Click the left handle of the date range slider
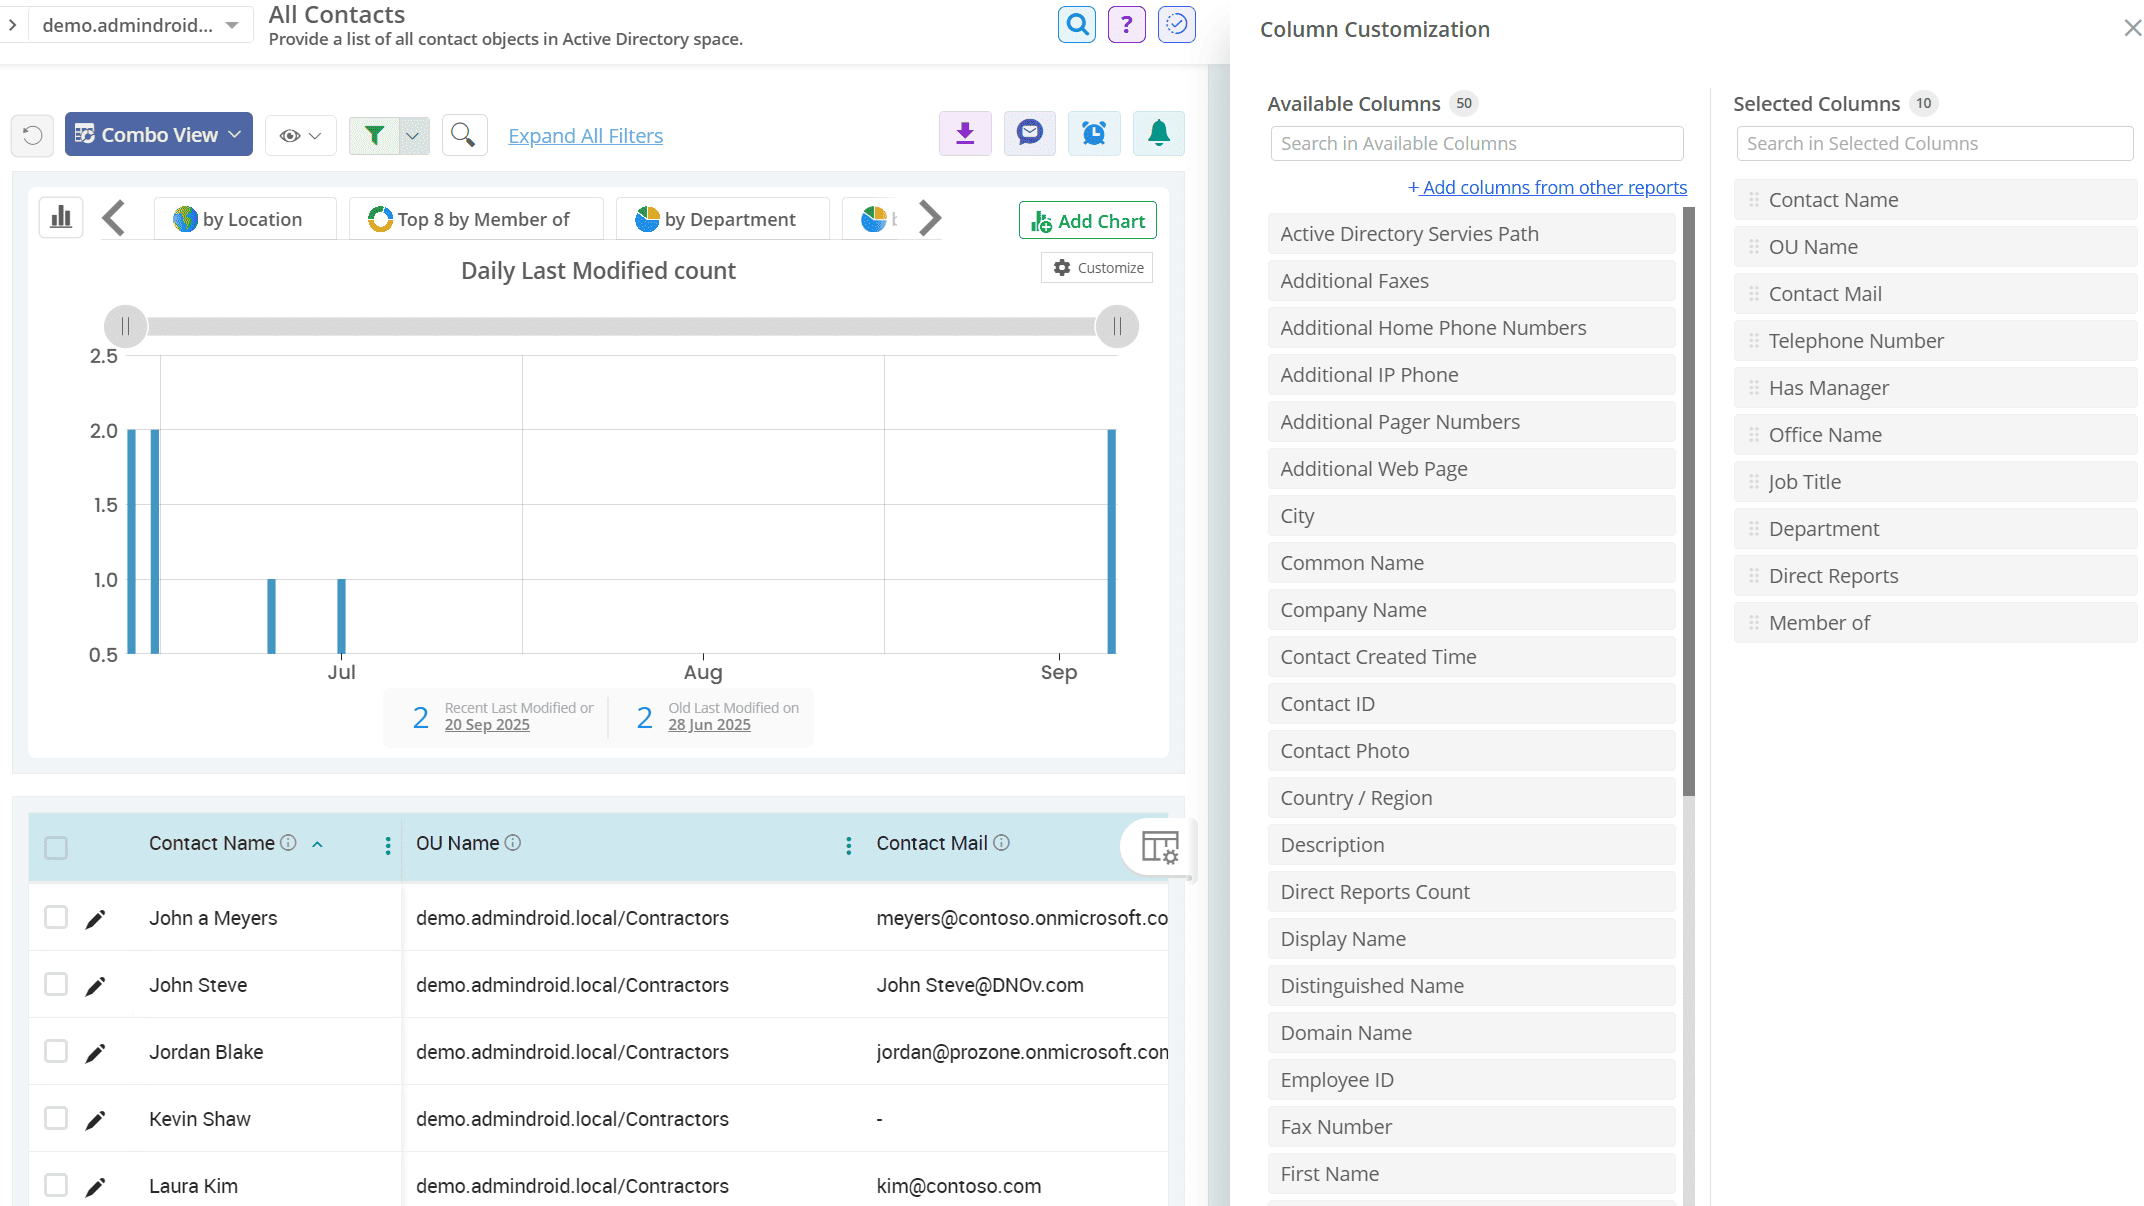The width and height of the screenshot is (2144, 1206). click(x=126, y=326)
